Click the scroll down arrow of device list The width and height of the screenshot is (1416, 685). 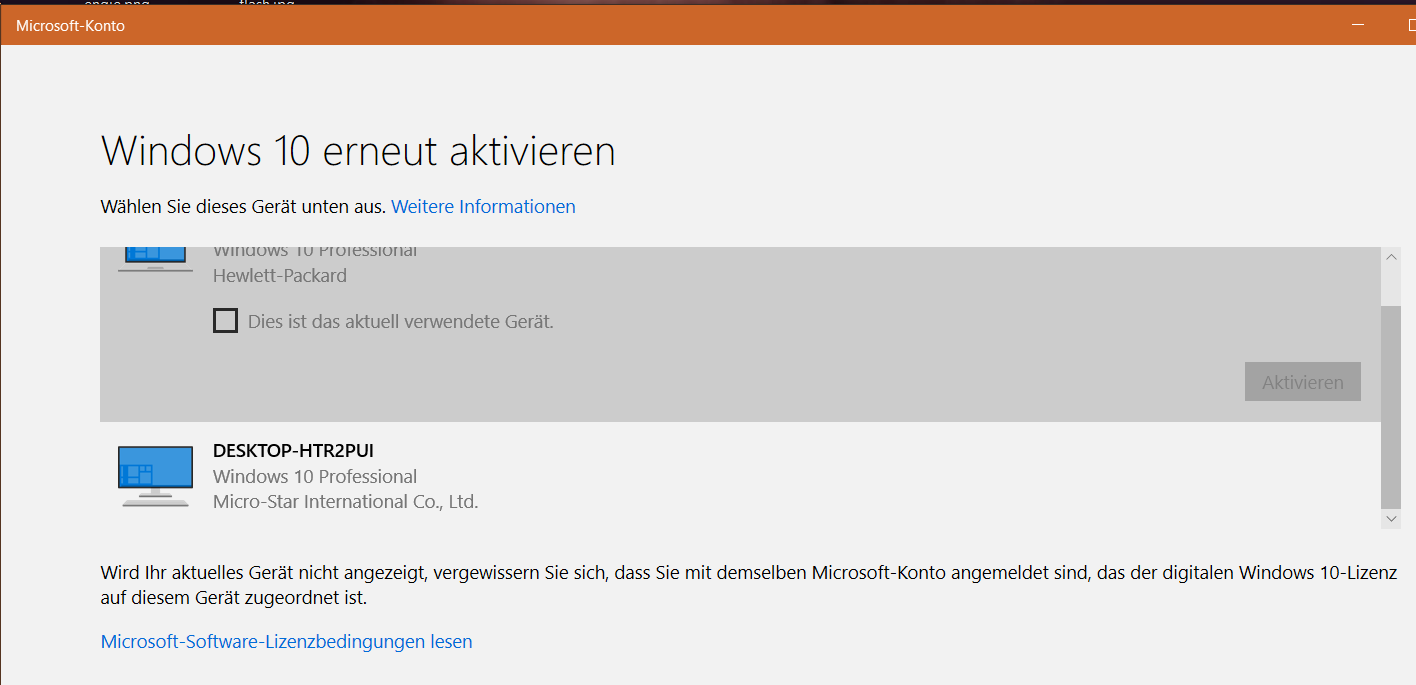(1391, 518)
